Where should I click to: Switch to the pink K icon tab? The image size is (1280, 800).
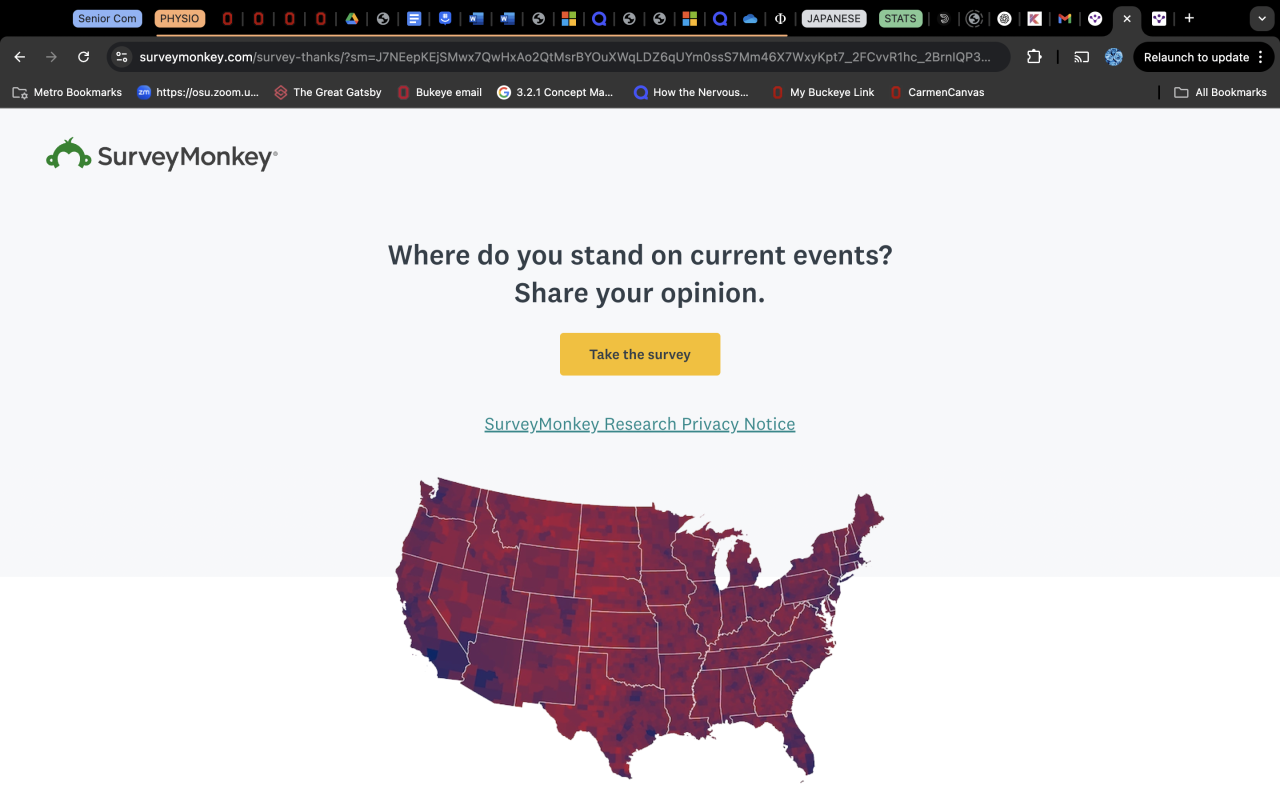pos(1035,18)
